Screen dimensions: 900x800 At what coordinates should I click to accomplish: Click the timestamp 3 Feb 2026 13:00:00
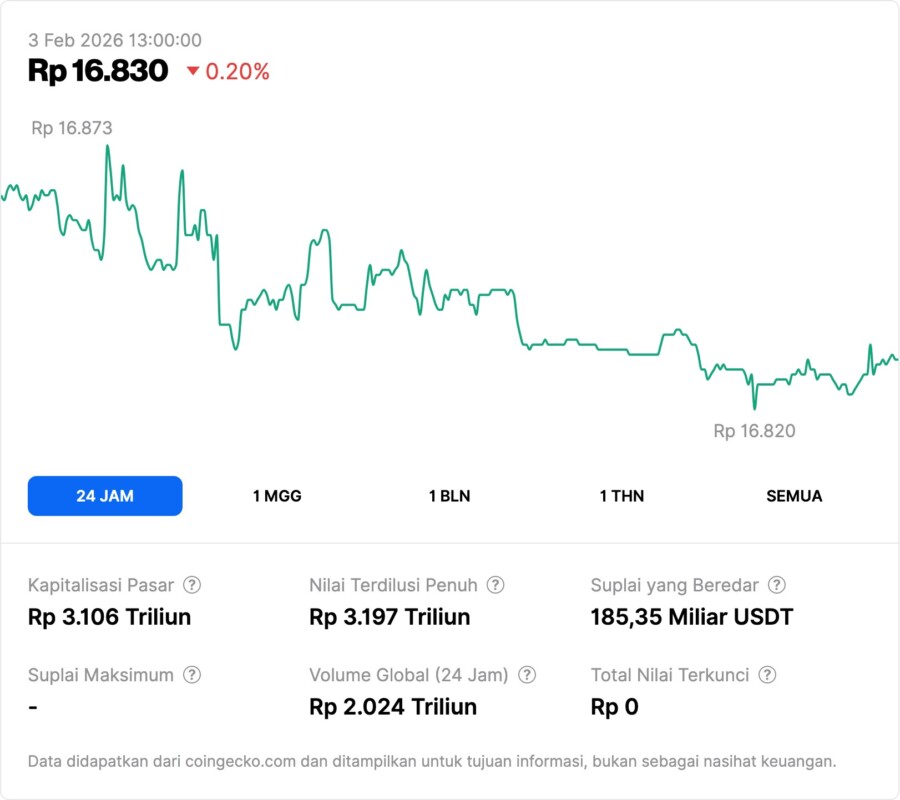(x=115, y=40)
